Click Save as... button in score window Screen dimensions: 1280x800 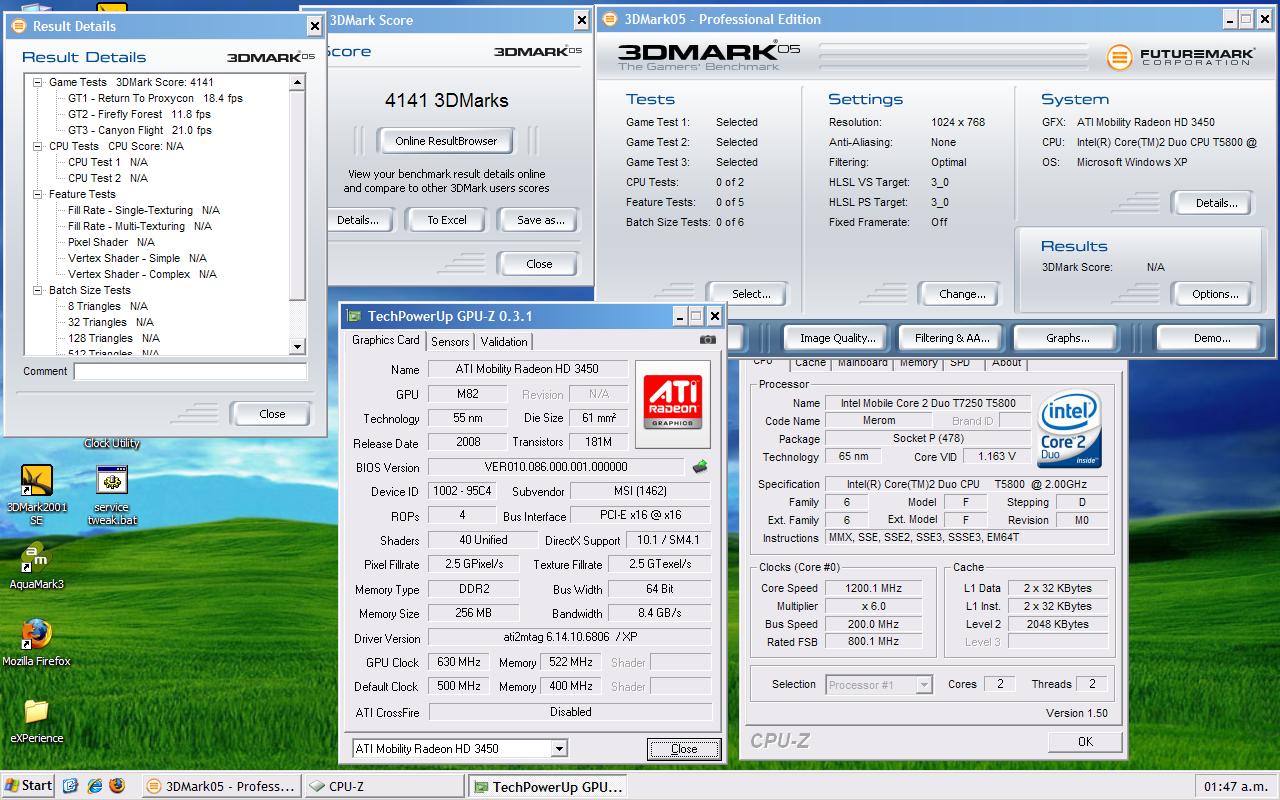(541, 220)
